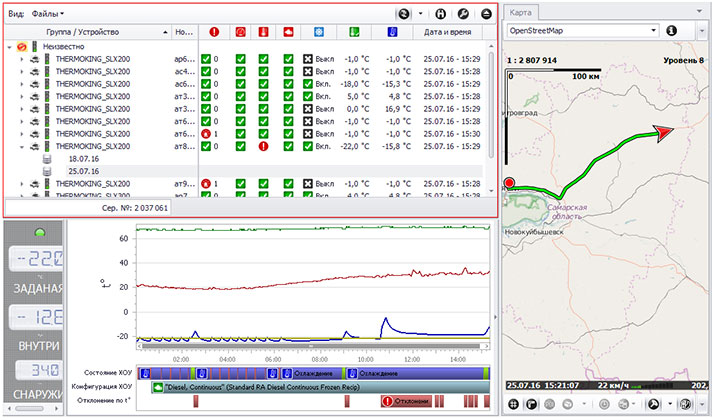Click the grid icon in map bottom toolbar
715x420 pixels.
pyautogui.click(x=513, y=404)
